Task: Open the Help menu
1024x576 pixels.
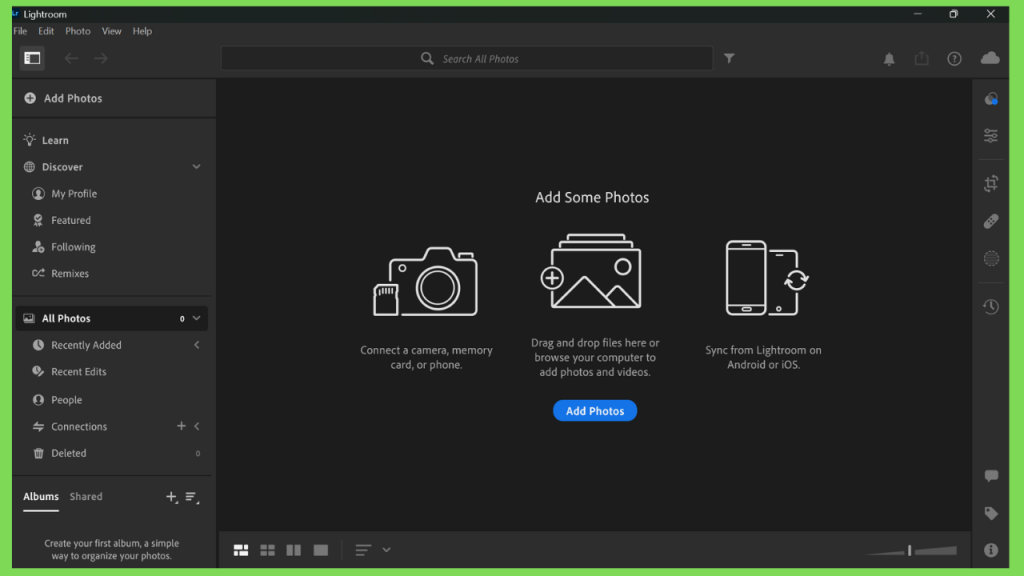Action: point(142,31)
